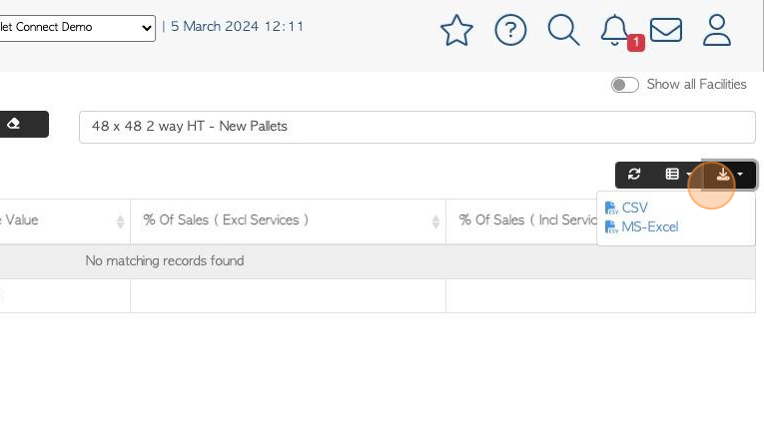
Task: Click the export download icon
Action: [723, 174]
